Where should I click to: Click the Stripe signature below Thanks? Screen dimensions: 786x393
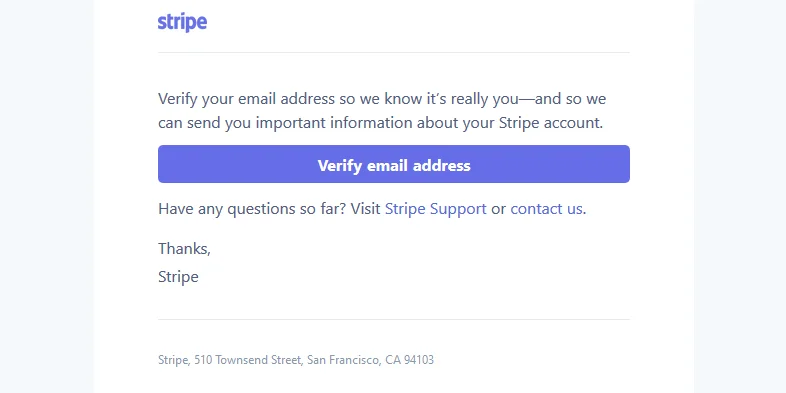coord(178,277)
